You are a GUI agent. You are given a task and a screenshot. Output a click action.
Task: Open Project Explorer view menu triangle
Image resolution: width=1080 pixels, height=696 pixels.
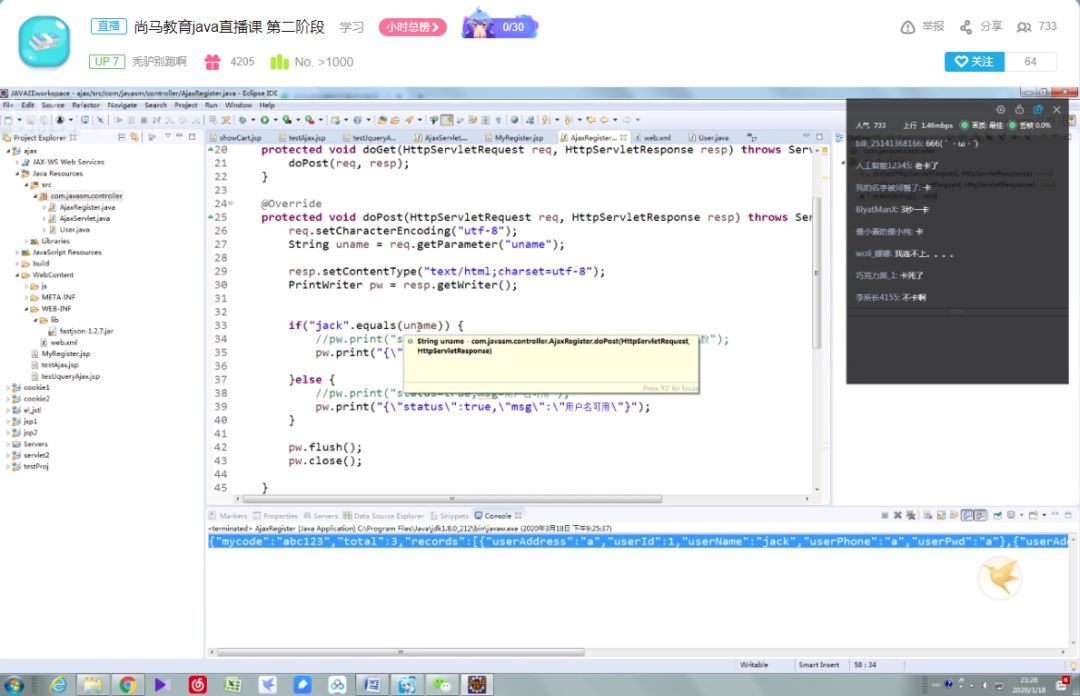pos(167,136)
